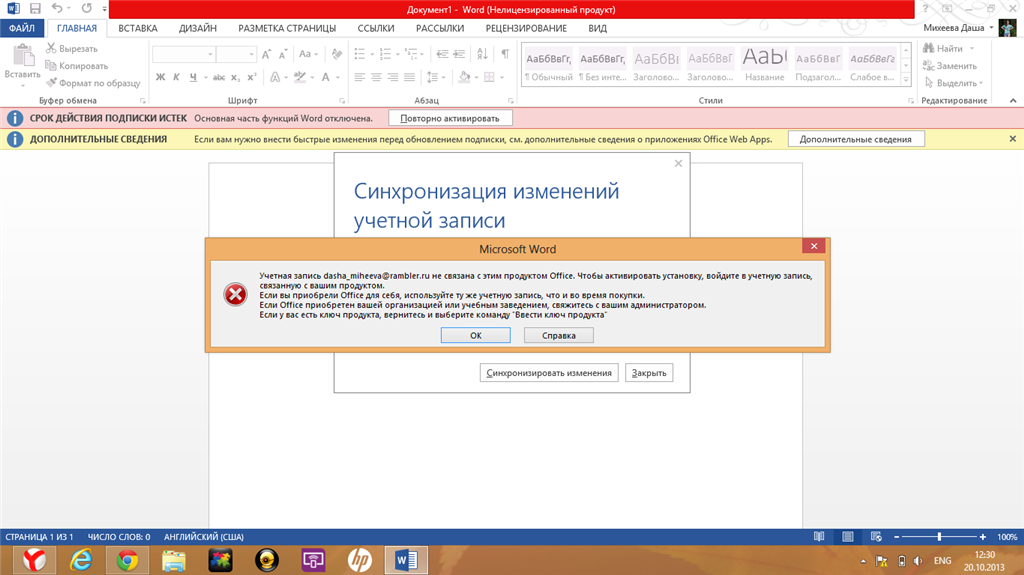
Task: Click the zoom in plus button
Action: [982, 536]
